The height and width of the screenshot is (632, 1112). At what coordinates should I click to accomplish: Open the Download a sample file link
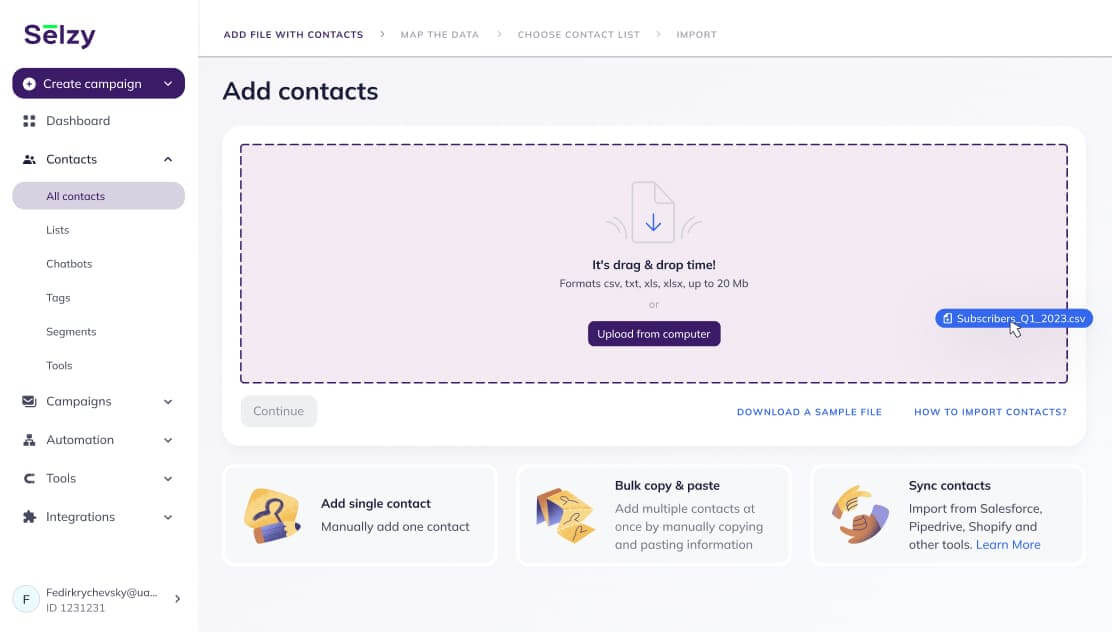tap(810, 411)
